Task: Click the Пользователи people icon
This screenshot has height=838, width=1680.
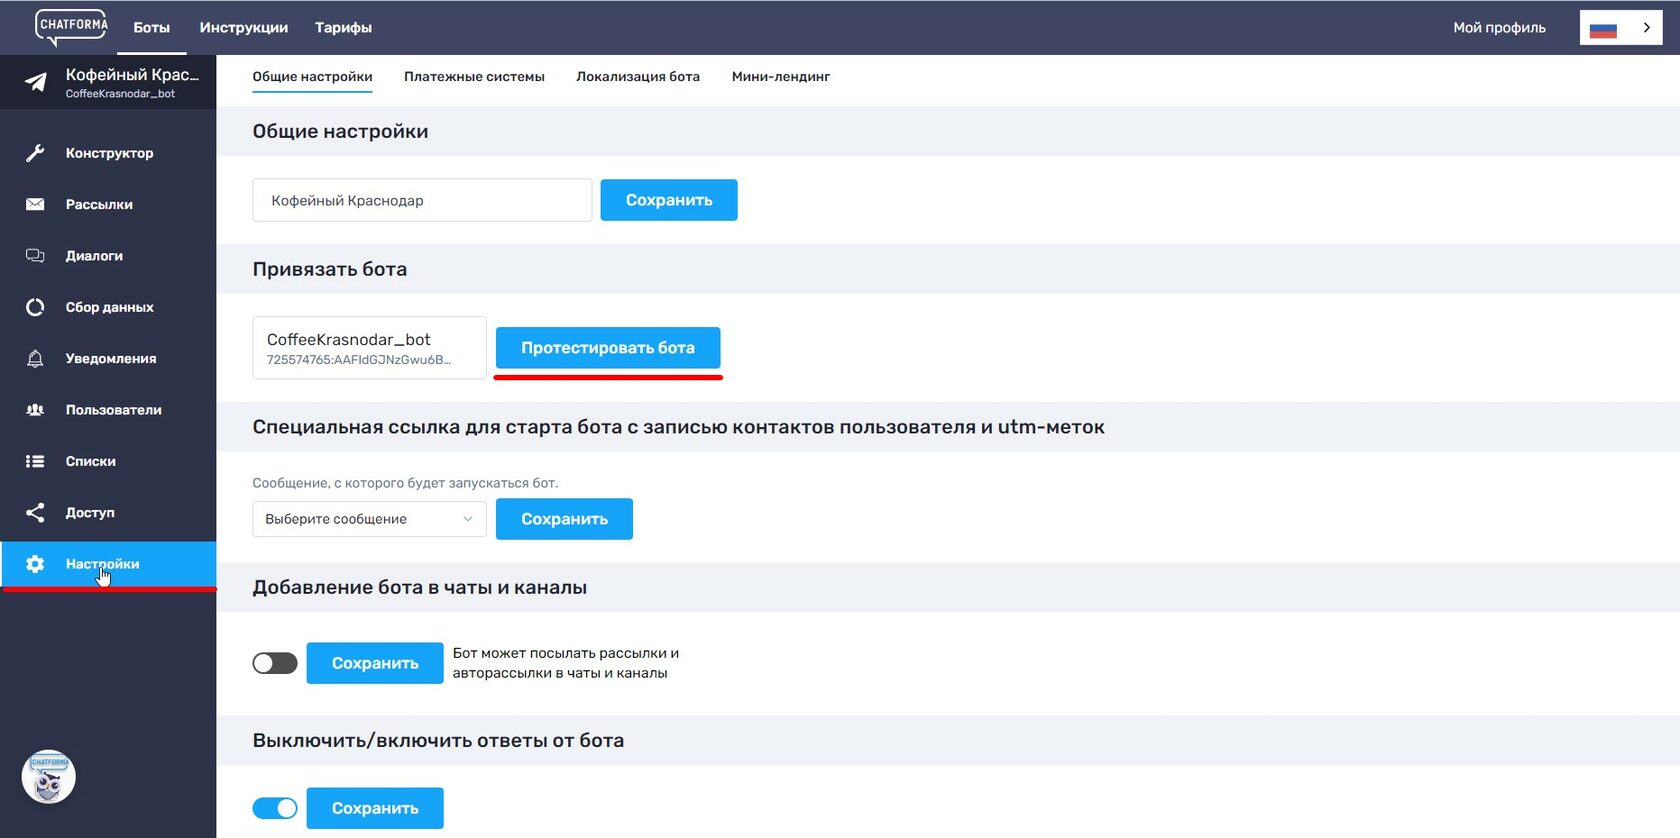Action: click(x=35, y=410)
